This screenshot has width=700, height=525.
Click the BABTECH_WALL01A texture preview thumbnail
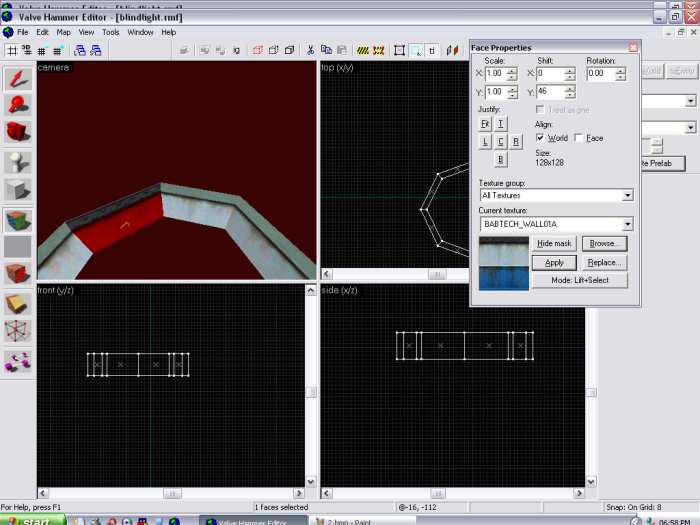pyautogui.click(x=503, y=263)
